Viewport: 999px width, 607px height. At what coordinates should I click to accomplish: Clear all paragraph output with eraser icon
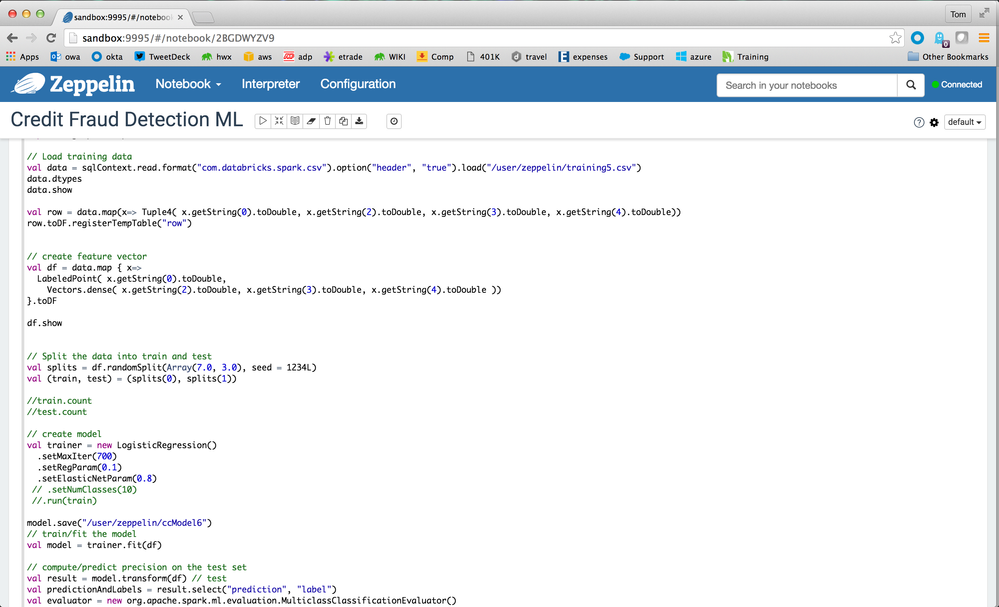(x=310, y=121)
